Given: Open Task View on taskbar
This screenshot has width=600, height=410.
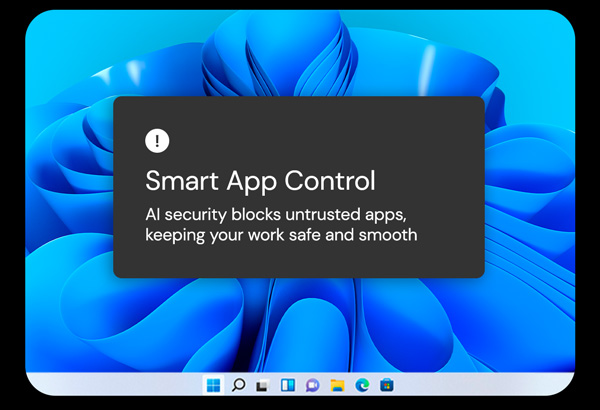Looking at the screenshot, I should tap(263, 385).
